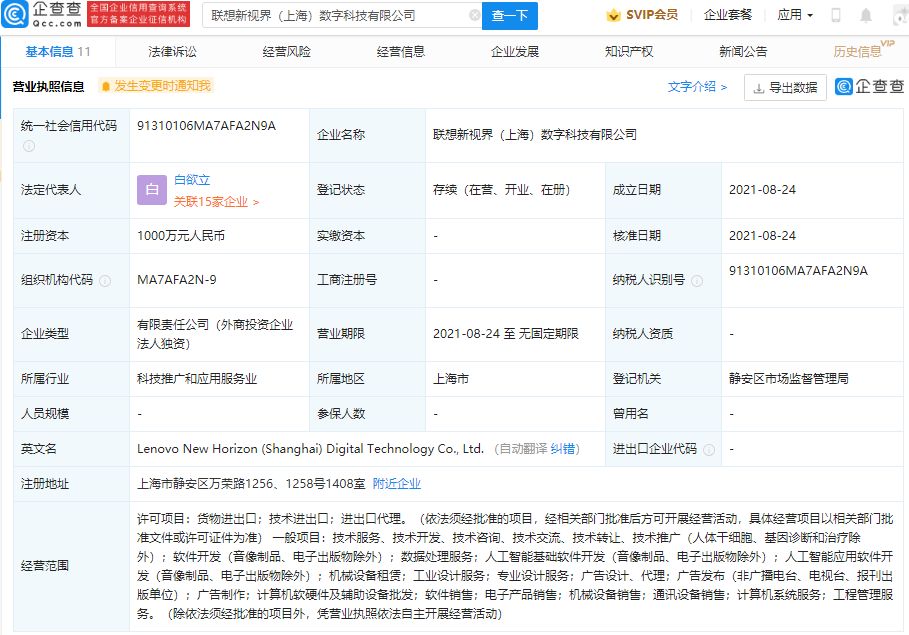909x635 pixels.
Task: Open legal representative 白欲立 link
Action: 192,180
